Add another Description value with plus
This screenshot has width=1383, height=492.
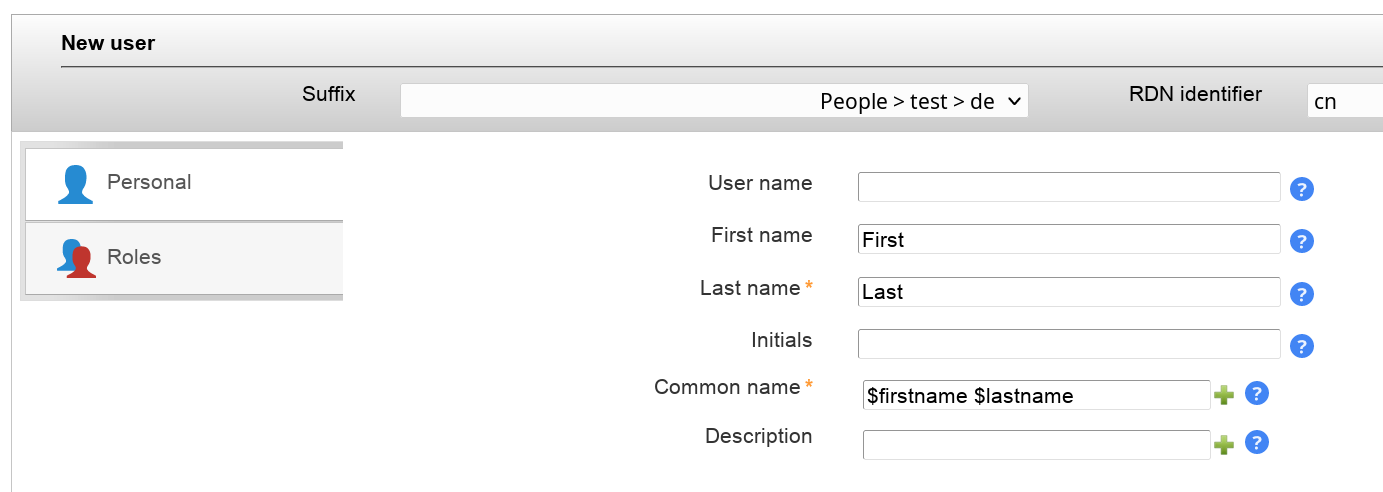coord(1224,444)
